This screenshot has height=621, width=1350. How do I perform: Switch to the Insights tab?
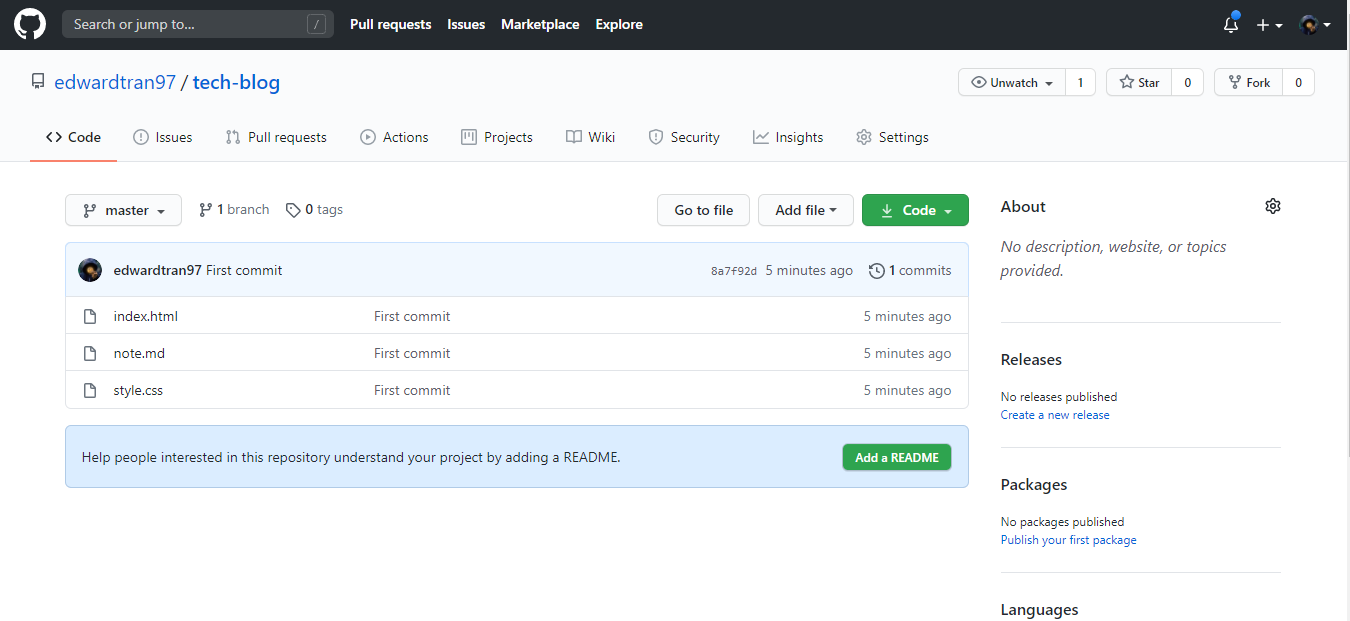[788, 137]
